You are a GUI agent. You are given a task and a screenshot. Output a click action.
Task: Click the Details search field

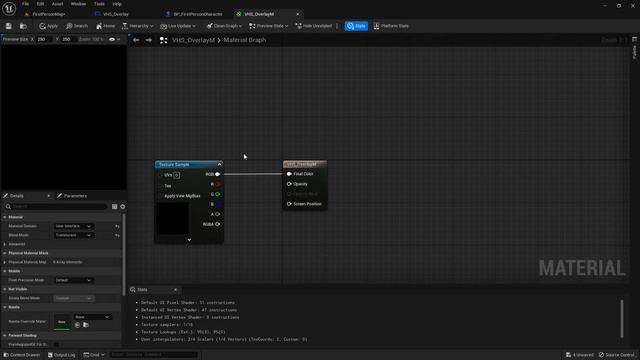[x=56, y=207]
